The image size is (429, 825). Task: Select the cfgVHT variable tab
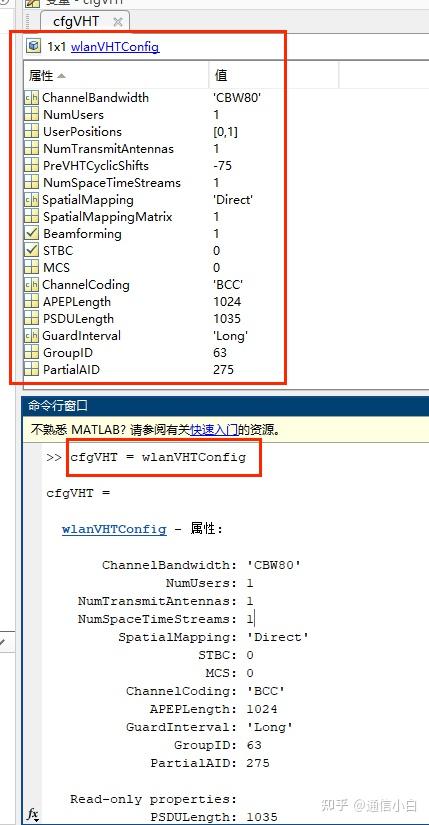point(76,22)
